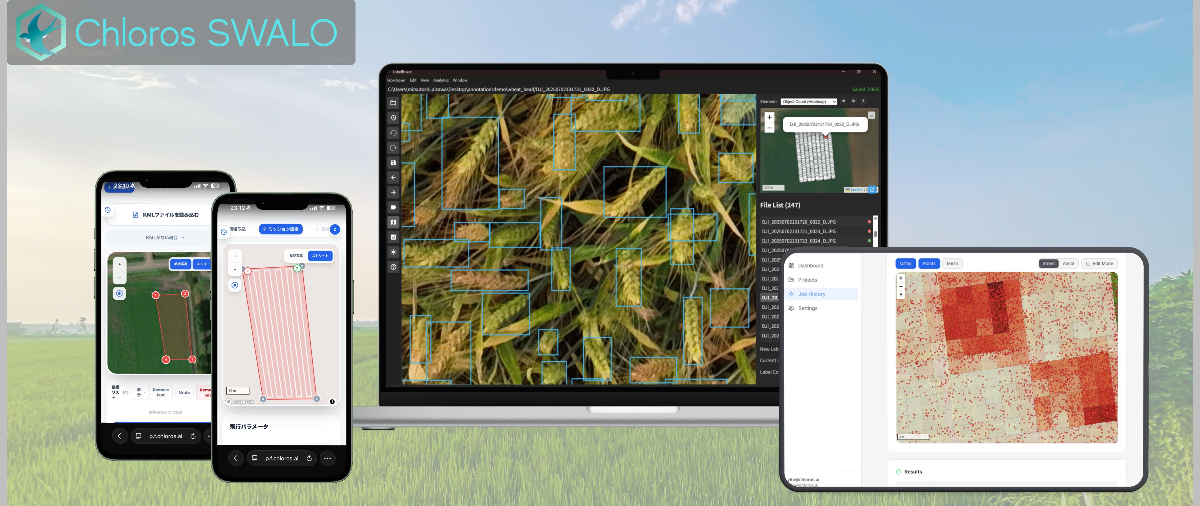Image resolution: width=1200 pixels, height=506 pixels.
Task: Toggle the Mesh layer button on tablet
Action: tap(953, 263)
